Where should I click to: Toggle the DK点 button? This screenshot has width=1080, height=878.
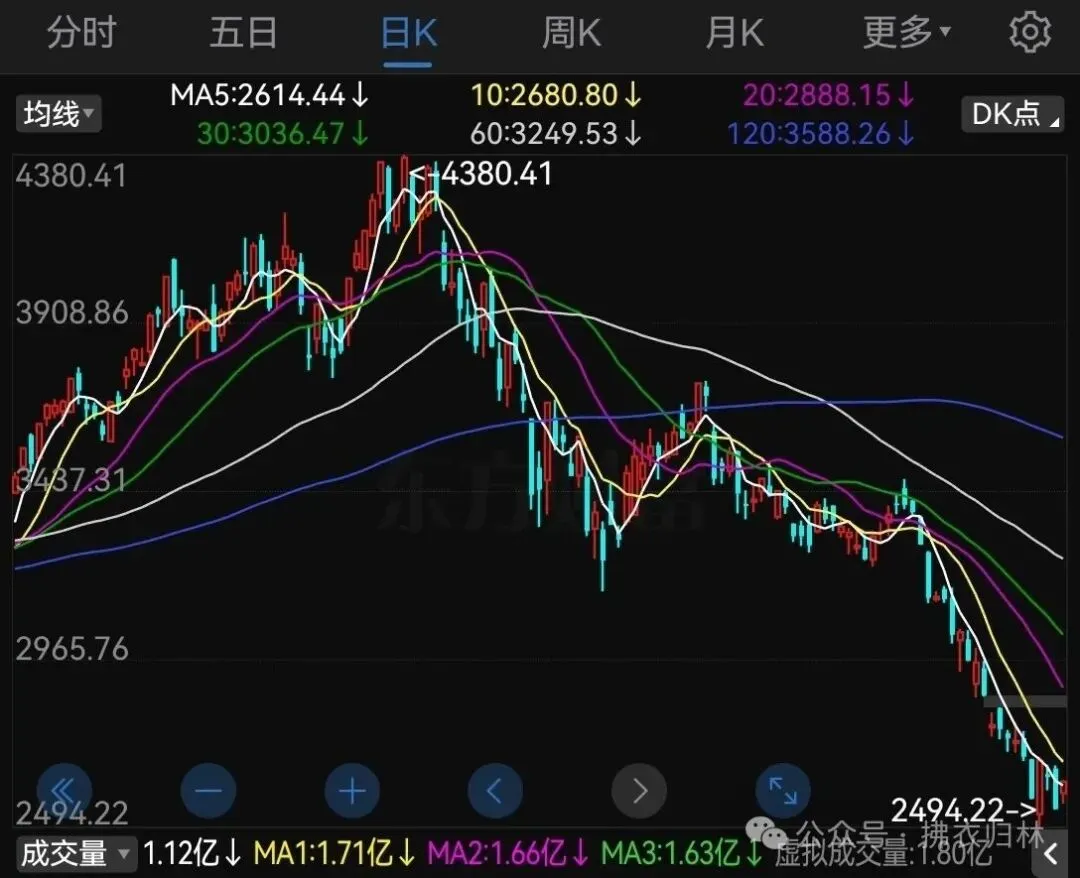pyautogui.click(x=1012, y=114)
